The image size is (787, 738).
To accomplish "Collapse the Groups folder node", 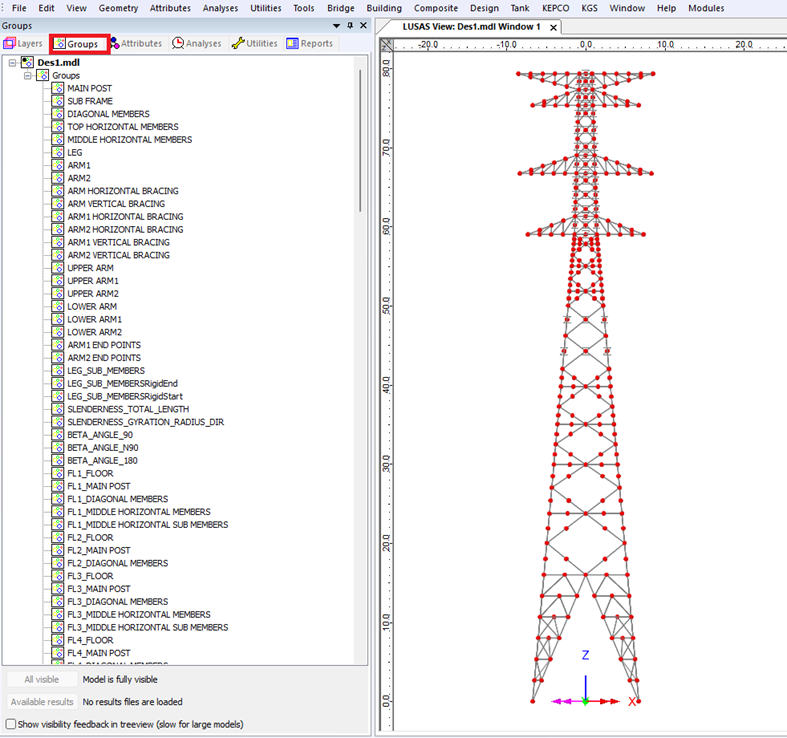I will tap(28, 75).
